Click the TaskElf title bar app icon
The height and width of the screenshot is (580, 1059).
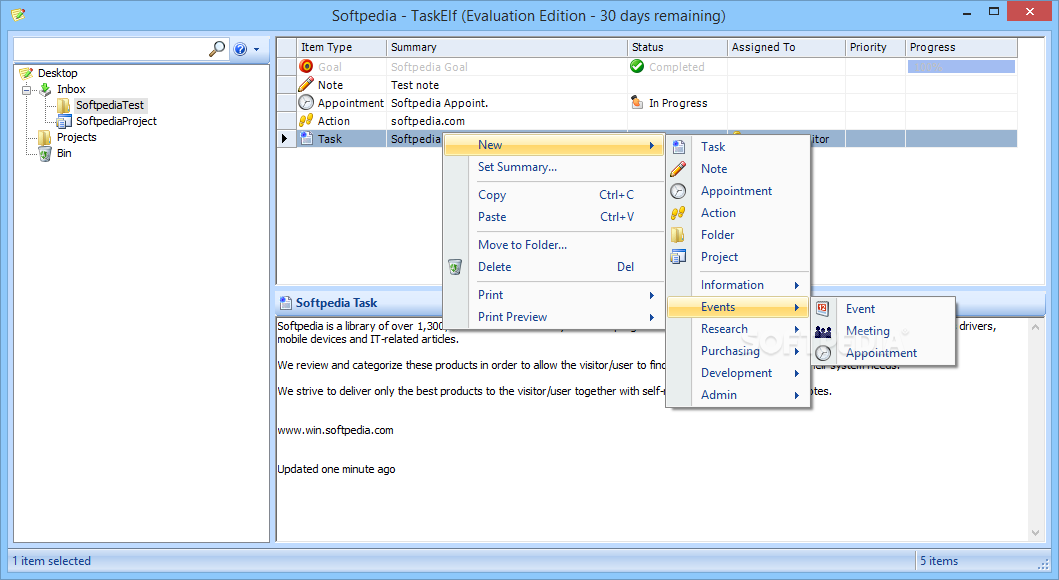coord(18,14)
